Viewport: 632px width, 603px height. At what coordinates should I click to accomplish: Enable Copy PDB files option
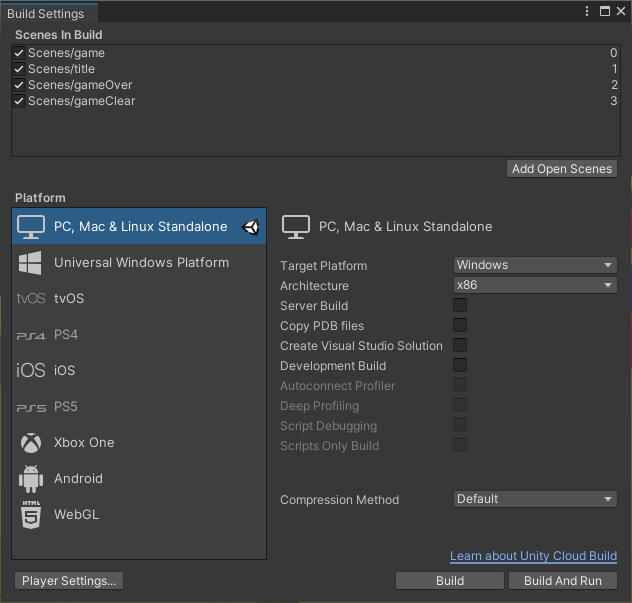pyautogui.click(x=460, y=326)
